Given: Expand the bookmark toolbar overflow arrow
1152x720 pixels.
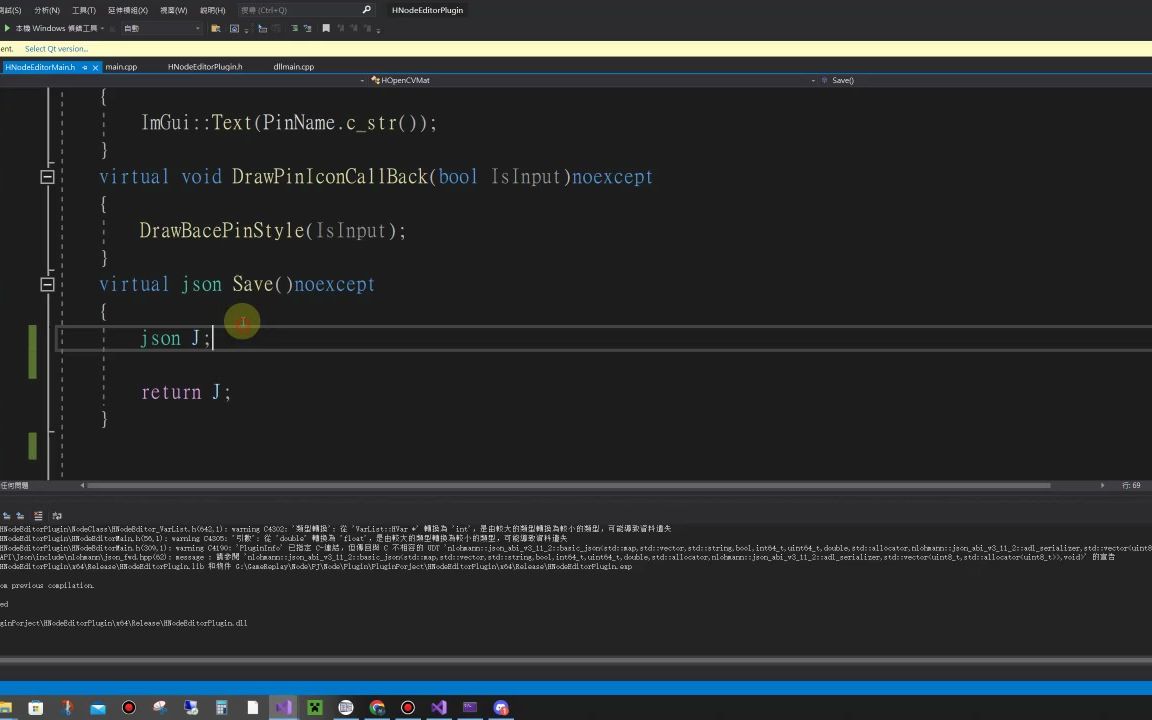Looking at the screenshot, I should coord(378,29).
